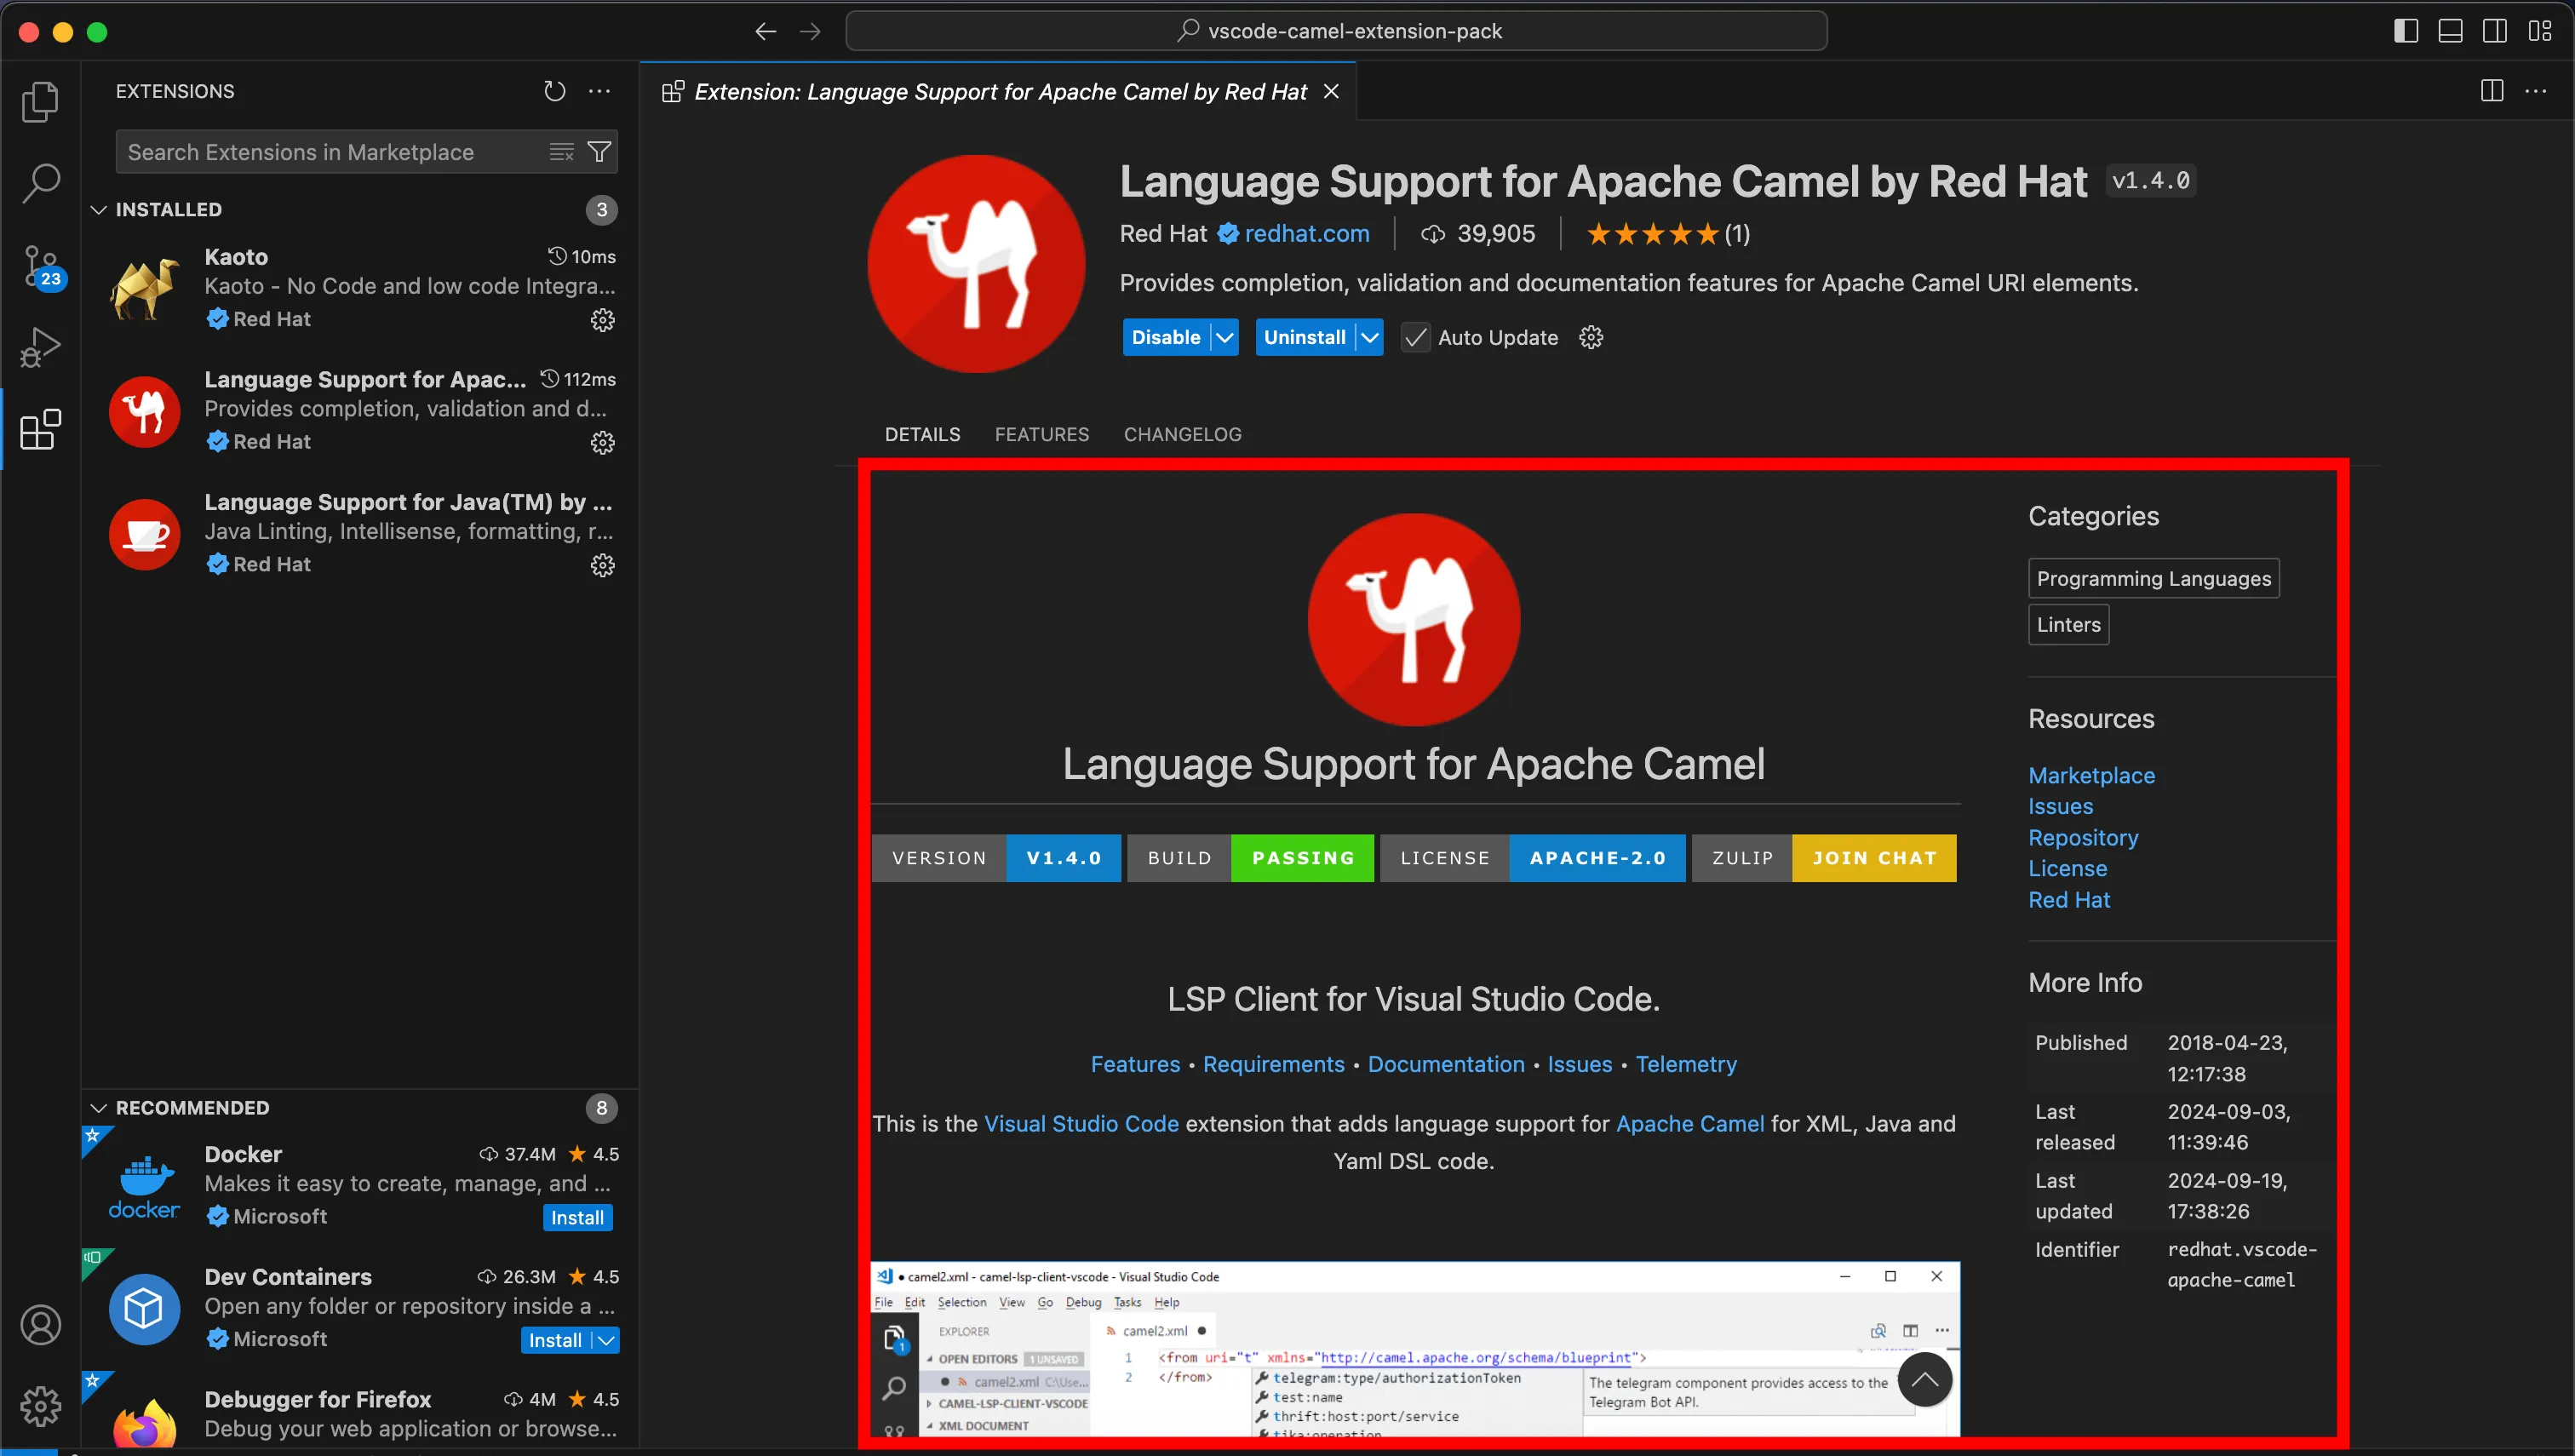Disable the Apache Camel extension
Viewport: 2575px width, 1456px height.
(x=1166, y=337)
